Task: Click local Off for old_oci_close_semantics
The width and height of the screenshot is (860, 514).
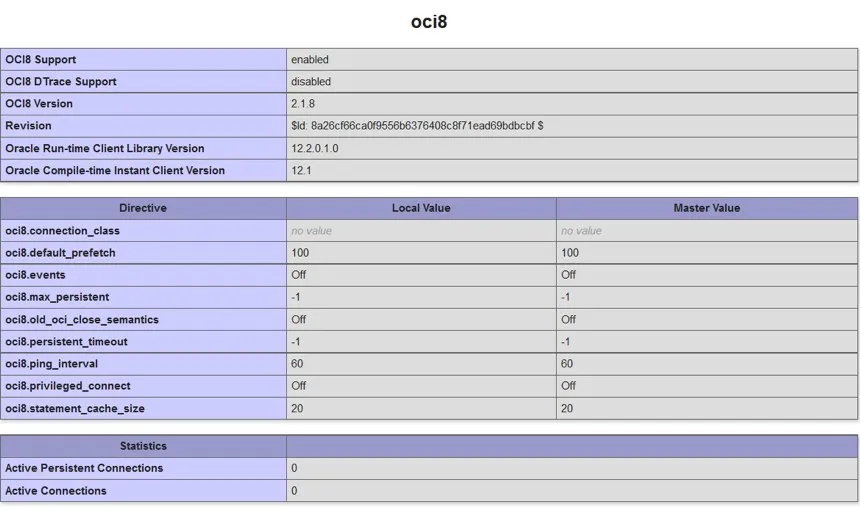Action: pyautogui.click(x=299, y=319)
